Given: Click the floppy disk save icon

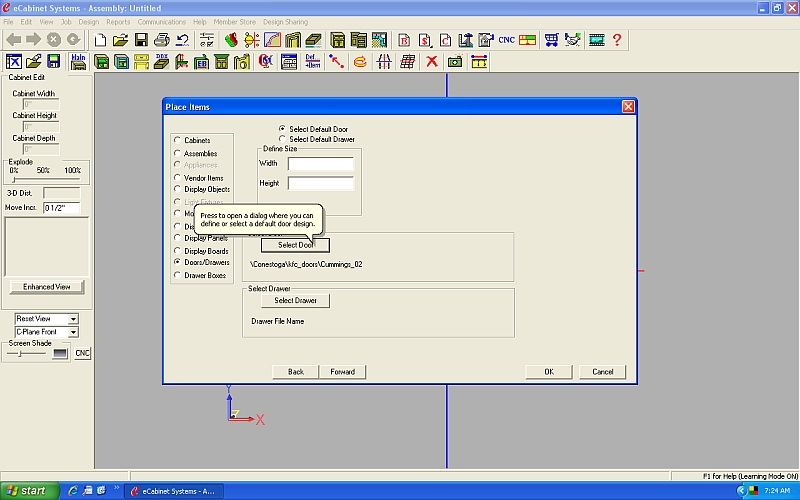Looking at the screenshot, I should [x=141, y=40].
